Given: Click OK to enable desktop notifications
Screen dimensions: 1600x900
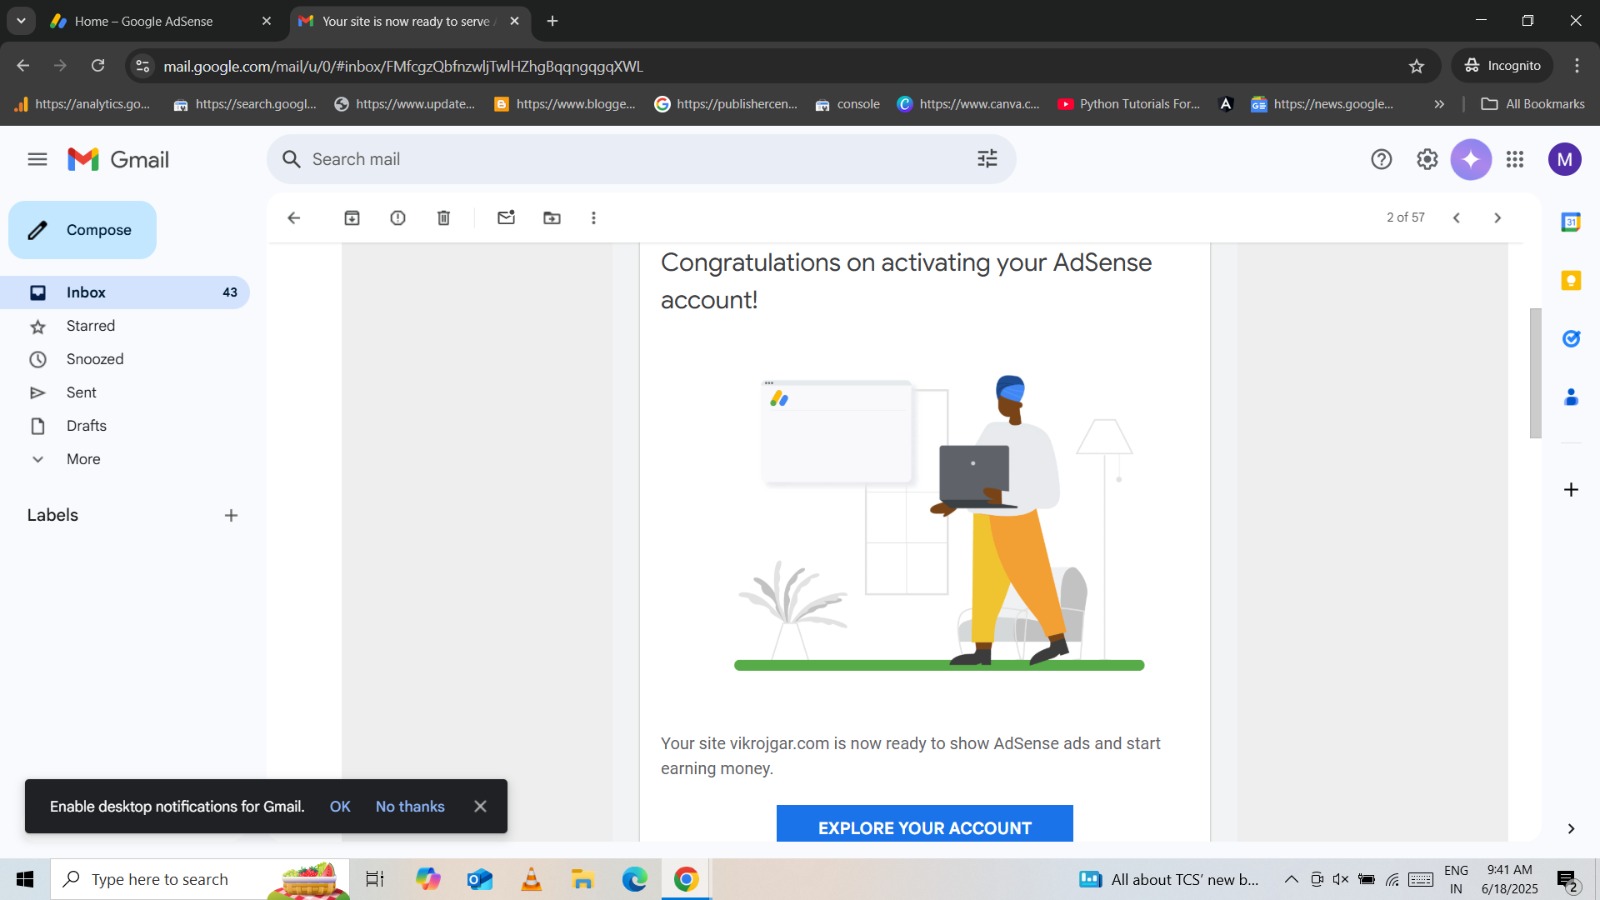Looking at the screenshot, I should (340, 807).
